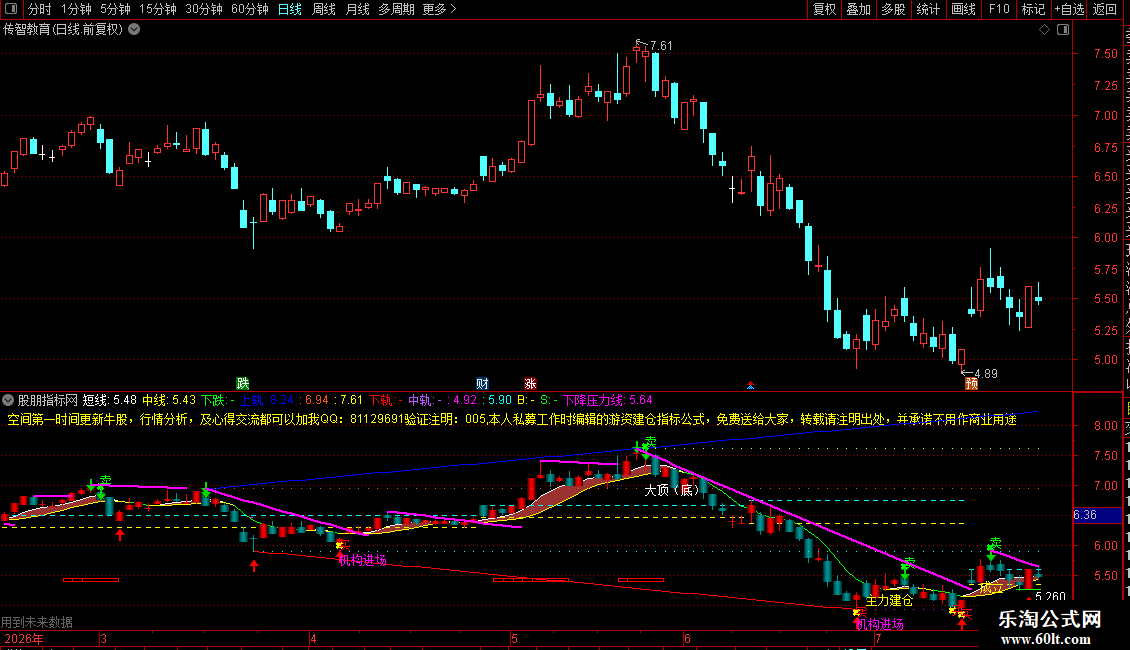Click the diamond icon in chart corner
Screen dimensions: 1130x650
(x=1044, y=30)
